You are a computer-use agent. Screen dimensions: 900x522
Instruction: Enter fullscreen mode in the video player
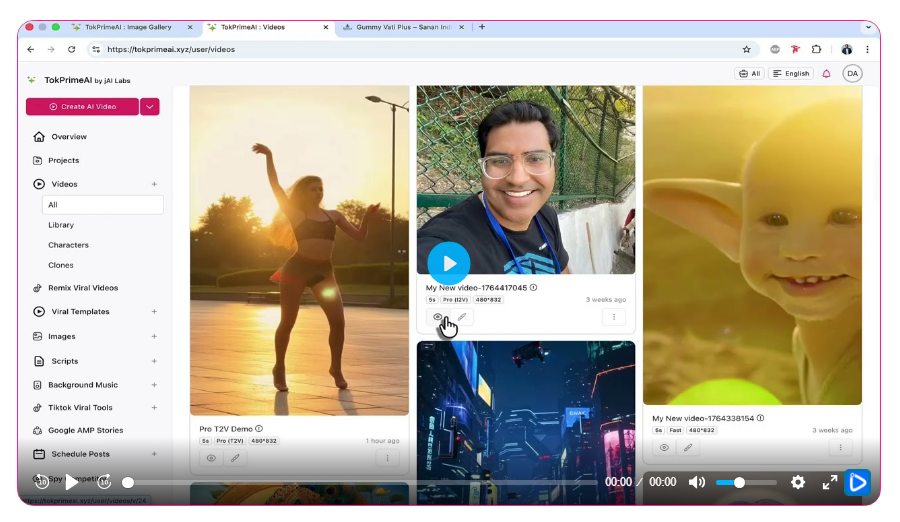coord(829,482)
